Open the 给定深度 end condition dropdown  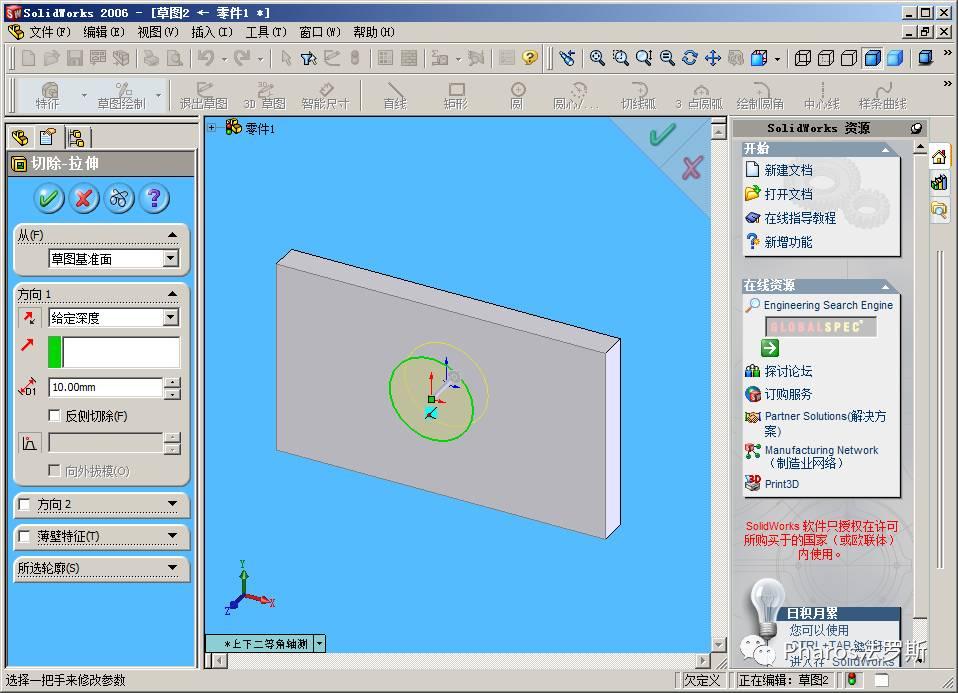pyautogui.click(x=171, y=317)
